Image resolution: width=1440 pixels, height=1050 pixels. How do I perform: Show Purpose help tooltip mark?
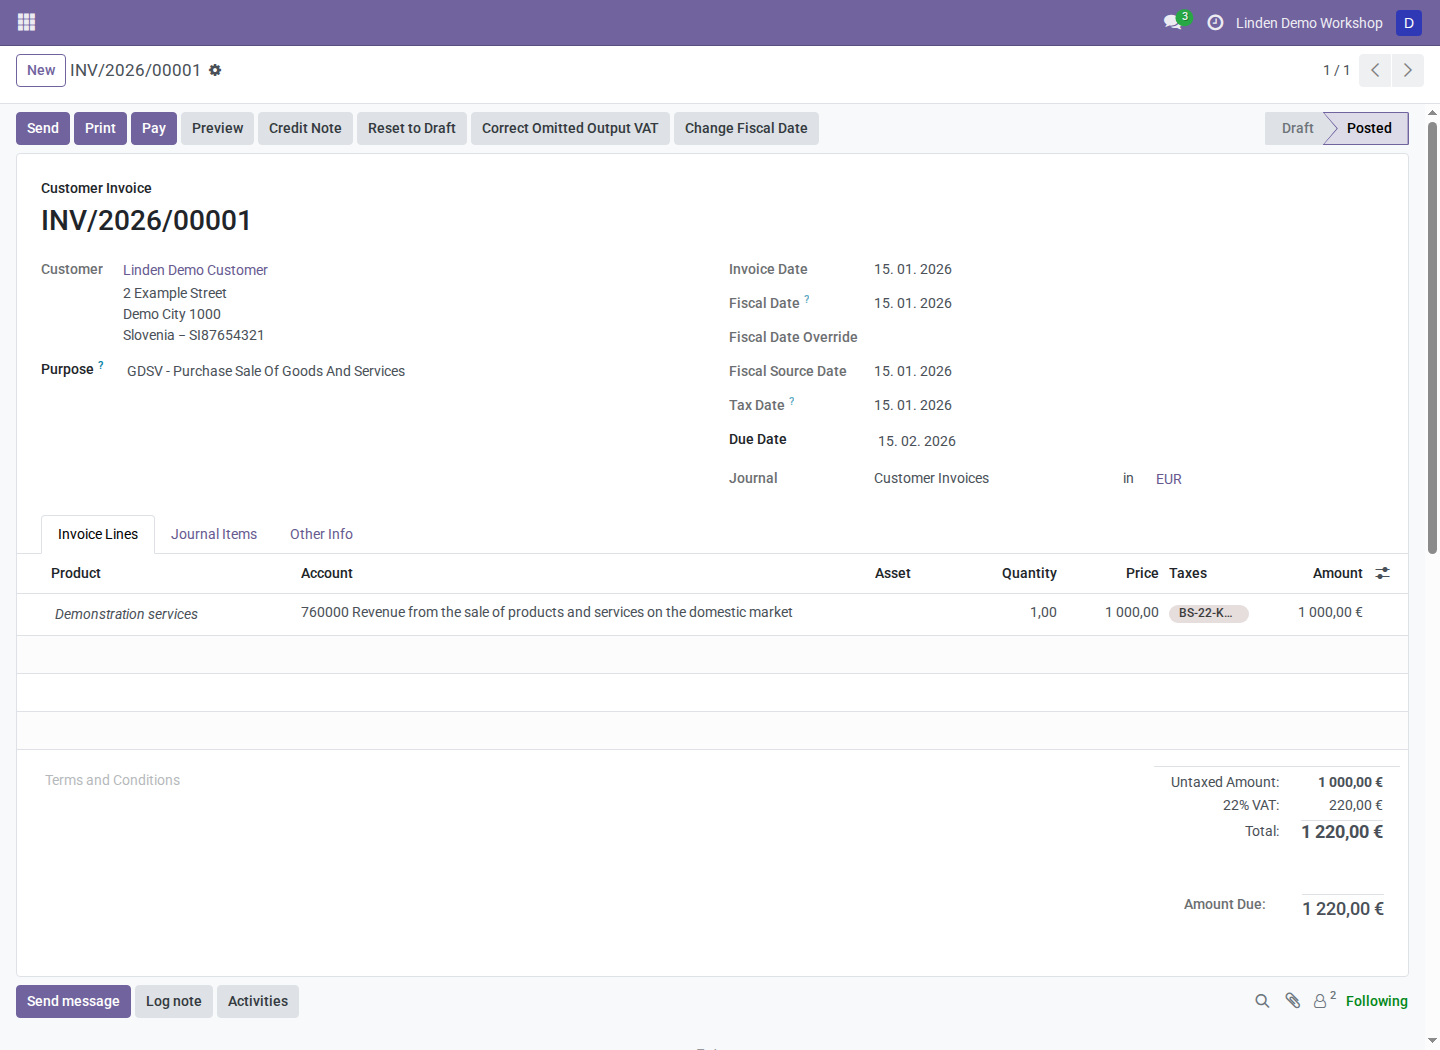[101, 365]
